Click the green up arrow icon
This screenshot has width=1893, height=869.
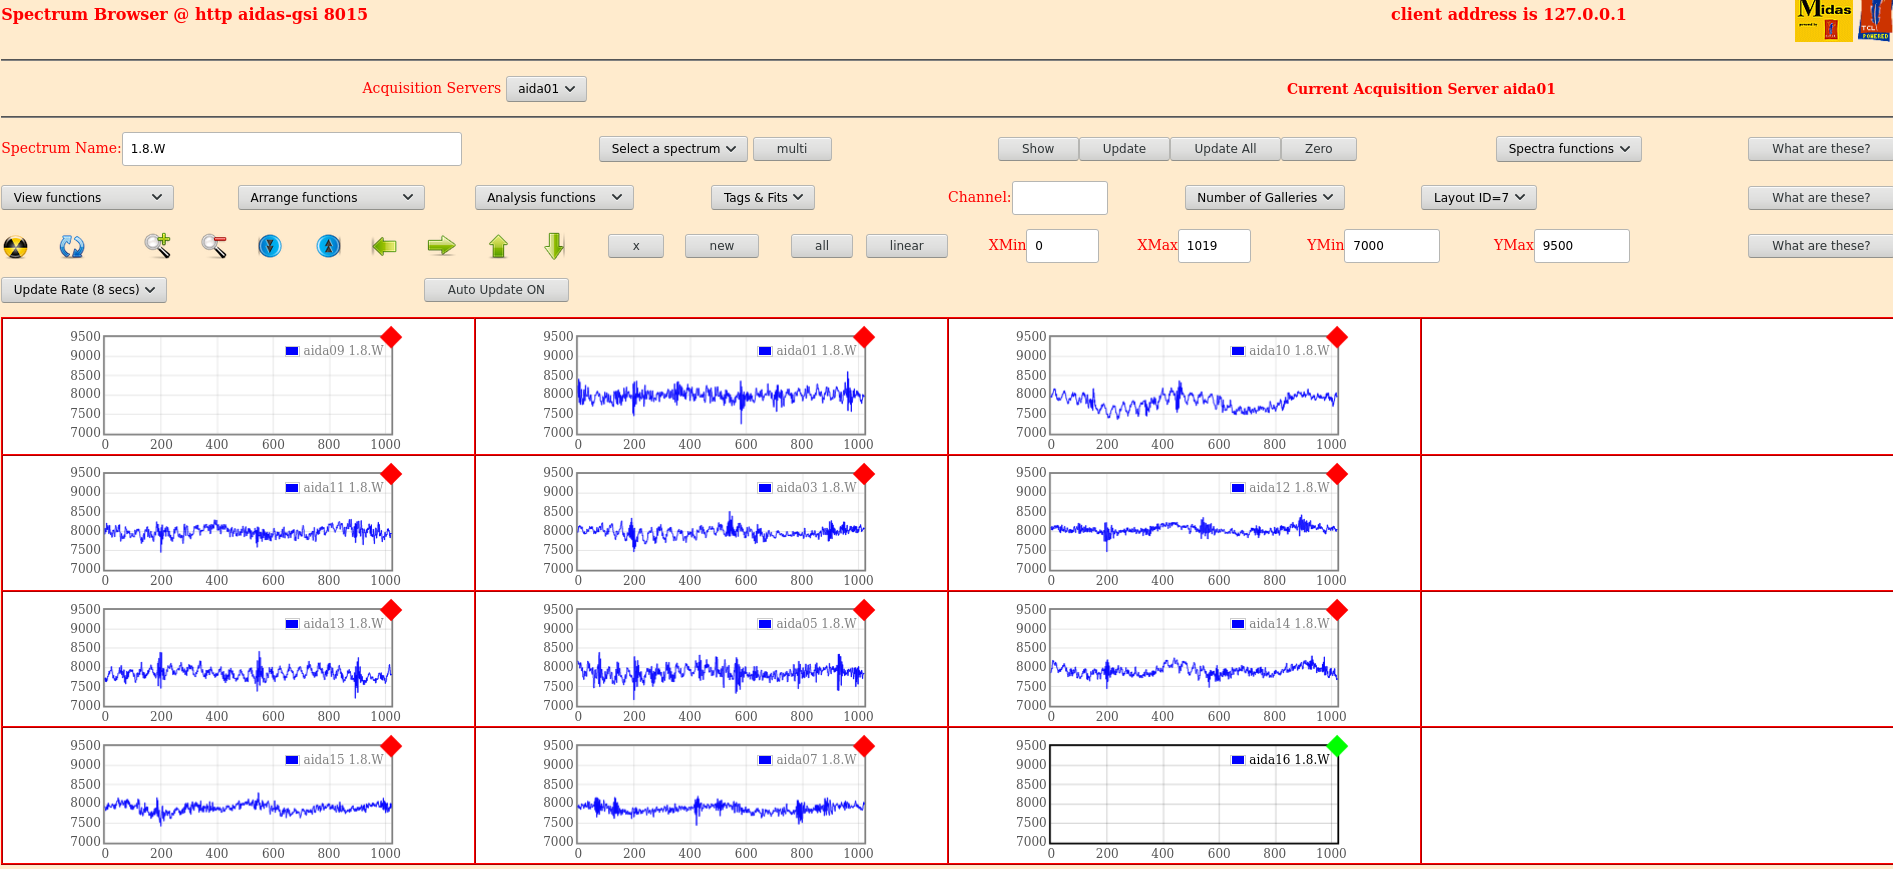498,246
